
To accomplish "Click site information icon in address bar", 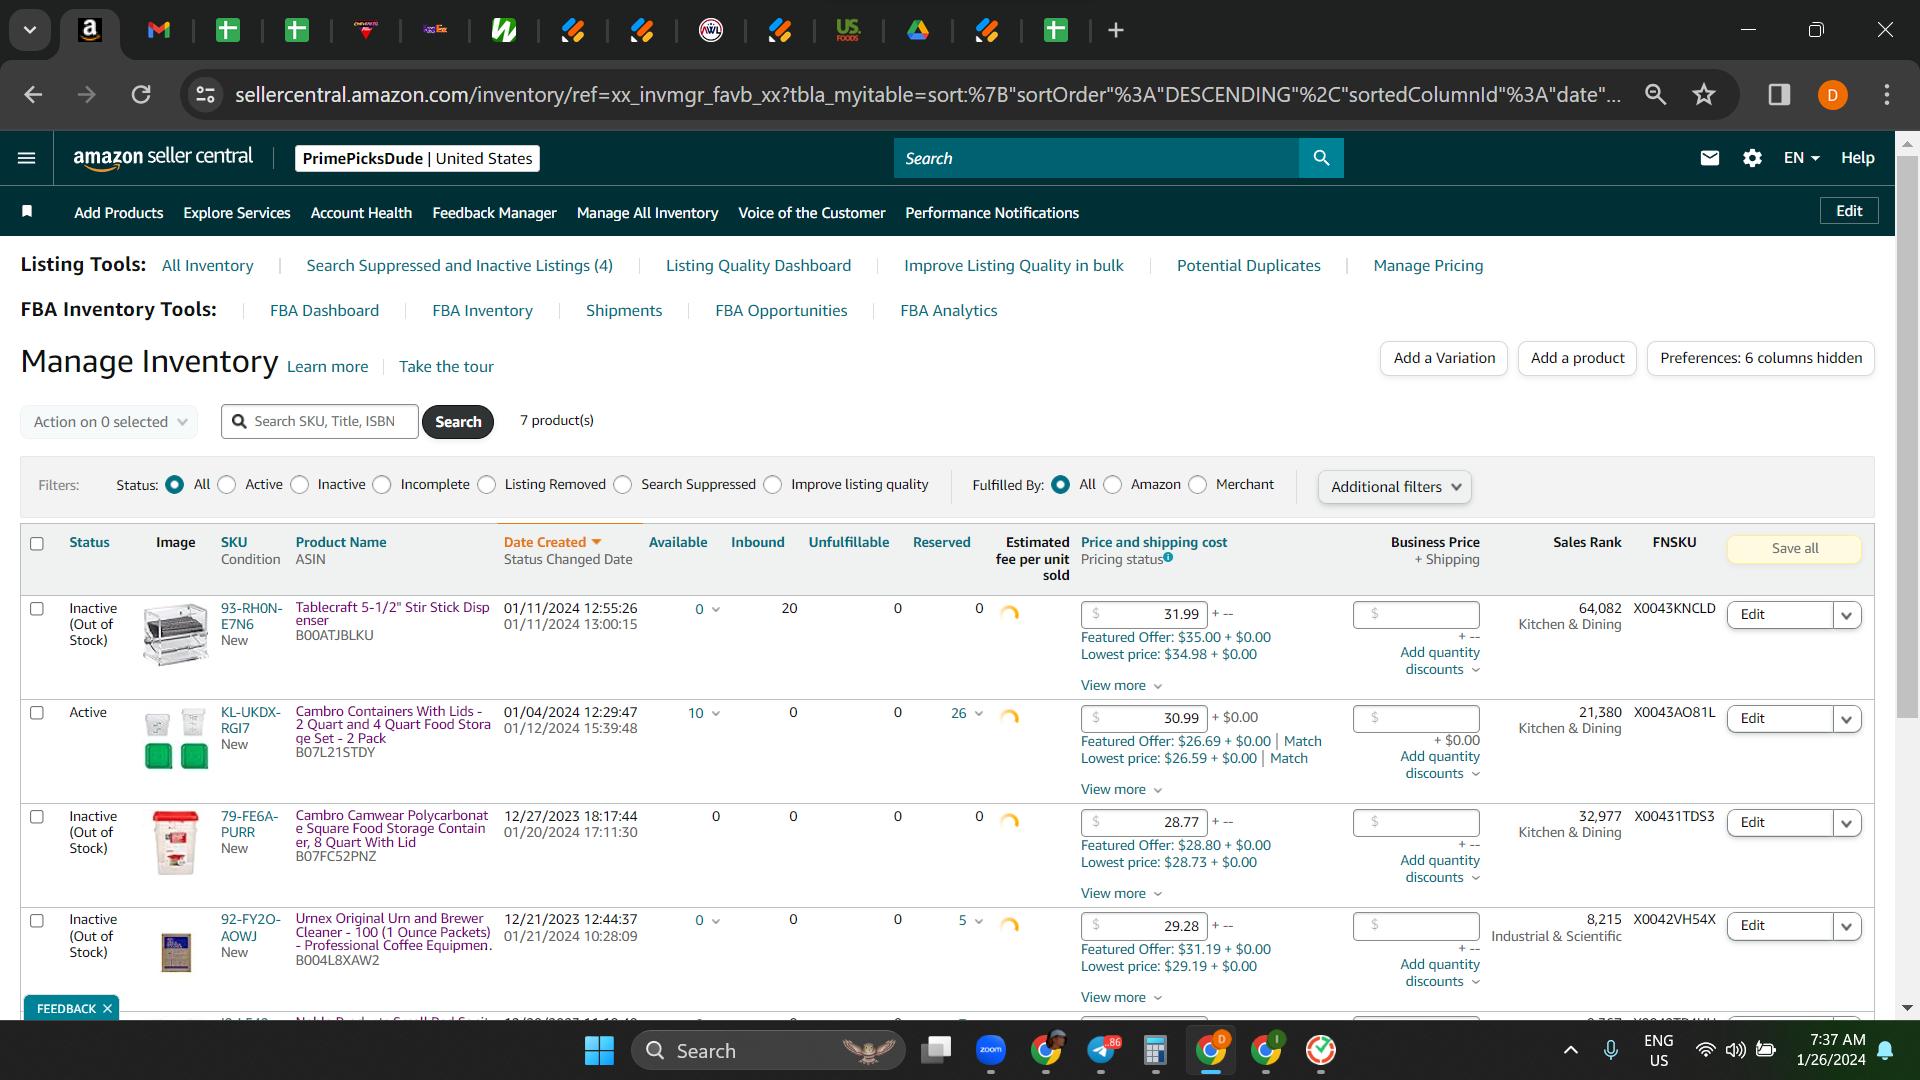I will tap(206, 94).
